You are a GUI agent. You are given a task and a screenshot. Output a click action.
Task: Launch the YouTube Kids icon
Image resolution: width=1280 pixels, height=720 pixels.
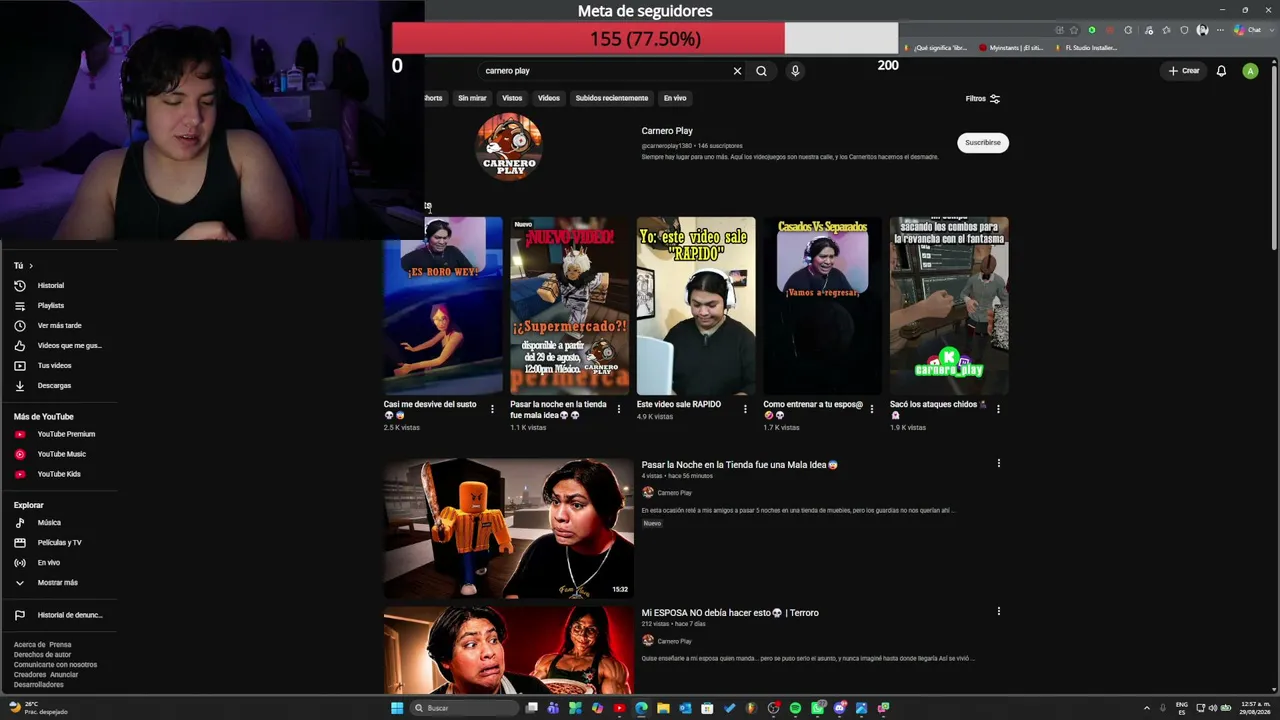(19, 474)
